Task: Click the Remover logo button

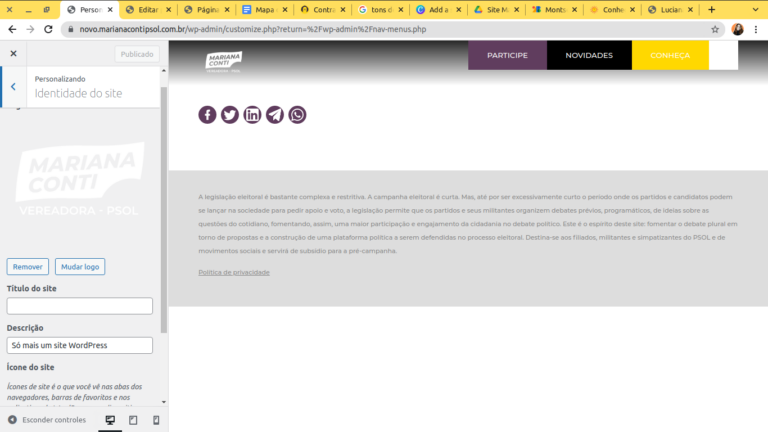Action: coord(27,266)
